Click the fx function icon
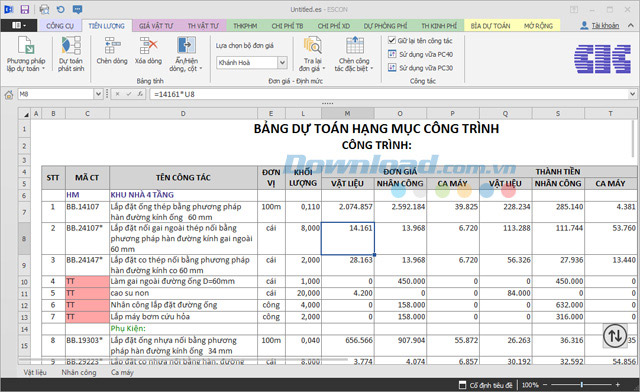This screenshot has height=392, width=640. tap(140, 94)
